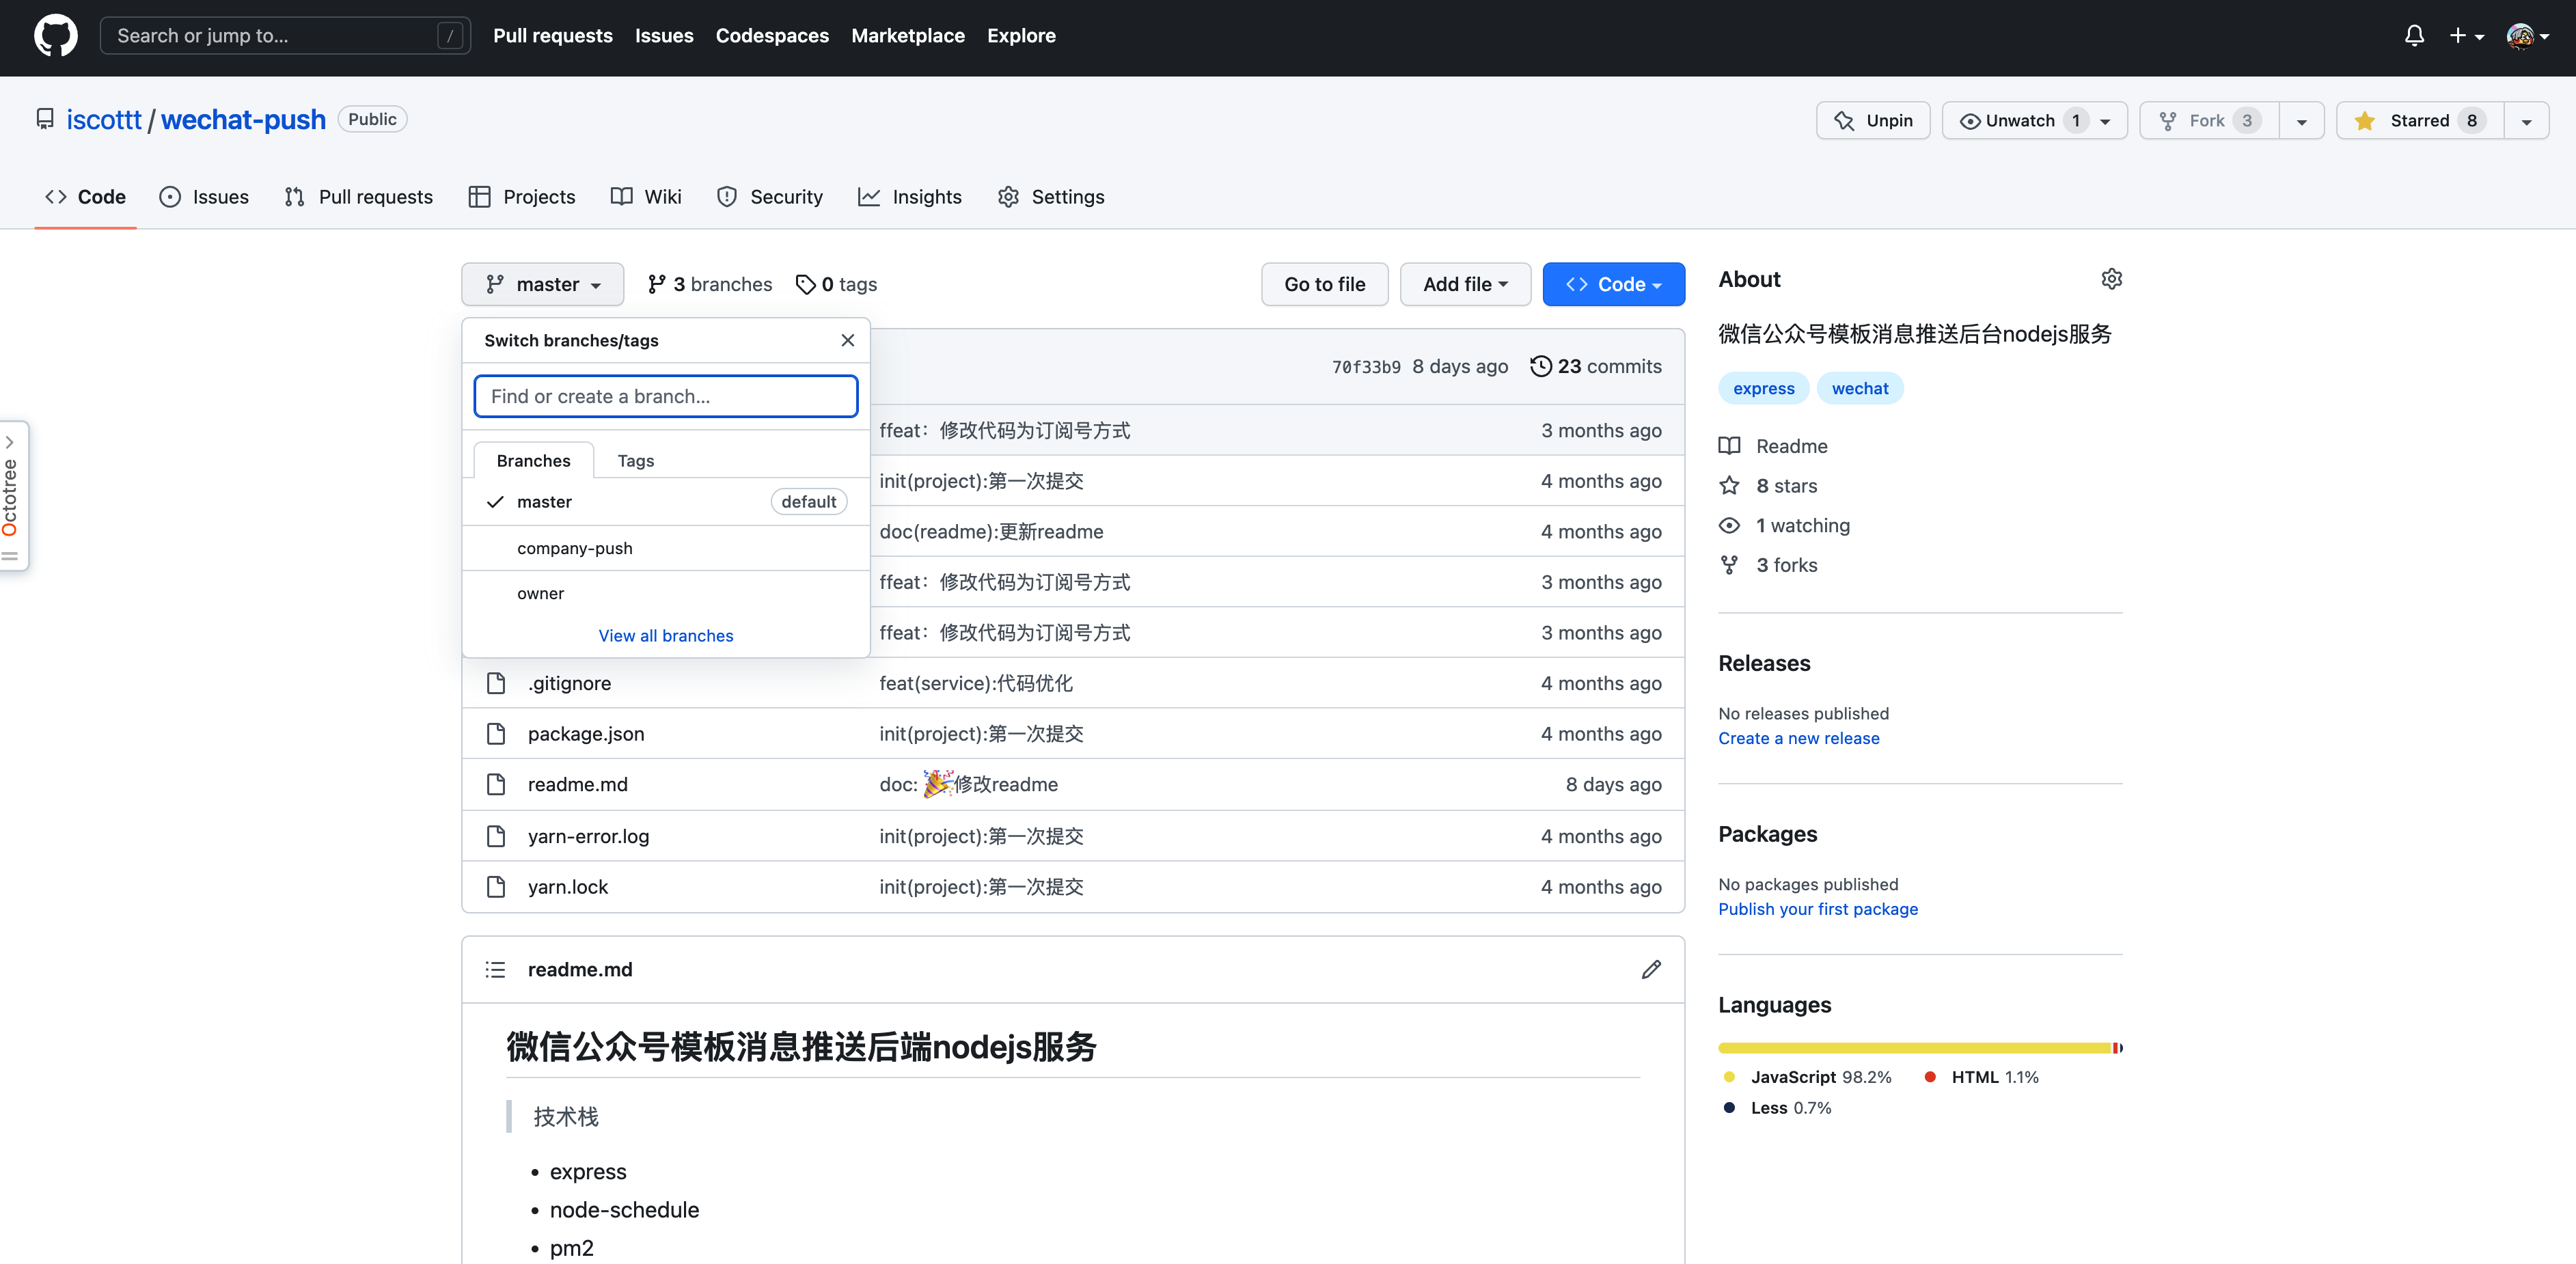Click the star icon next to 8 stars

point(1729,486)
